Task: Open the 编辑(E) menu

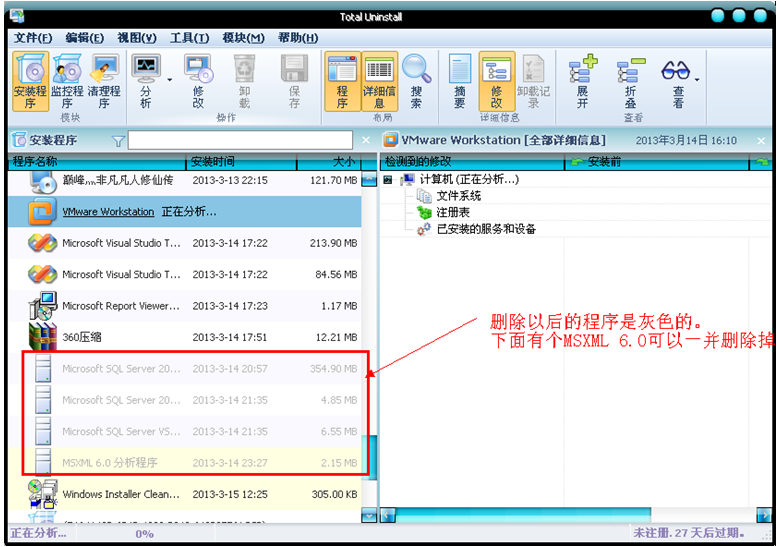Action: (x=84, y=38)
